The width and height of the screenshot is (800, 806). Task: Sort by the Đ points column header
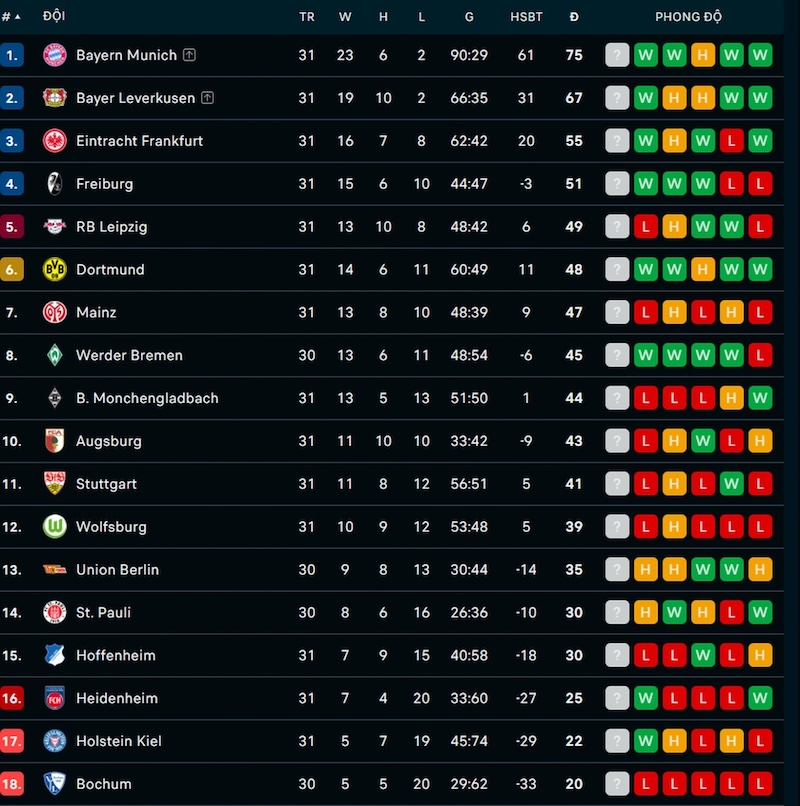[x=574, y=16]
